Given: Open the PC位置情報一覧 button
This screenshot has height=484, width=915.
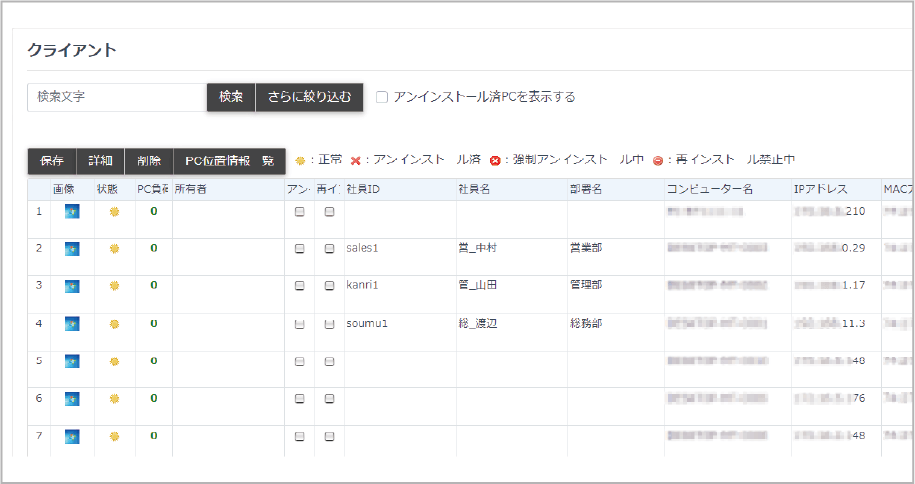Looking at the screenshot, I should [x=229, y=161].
